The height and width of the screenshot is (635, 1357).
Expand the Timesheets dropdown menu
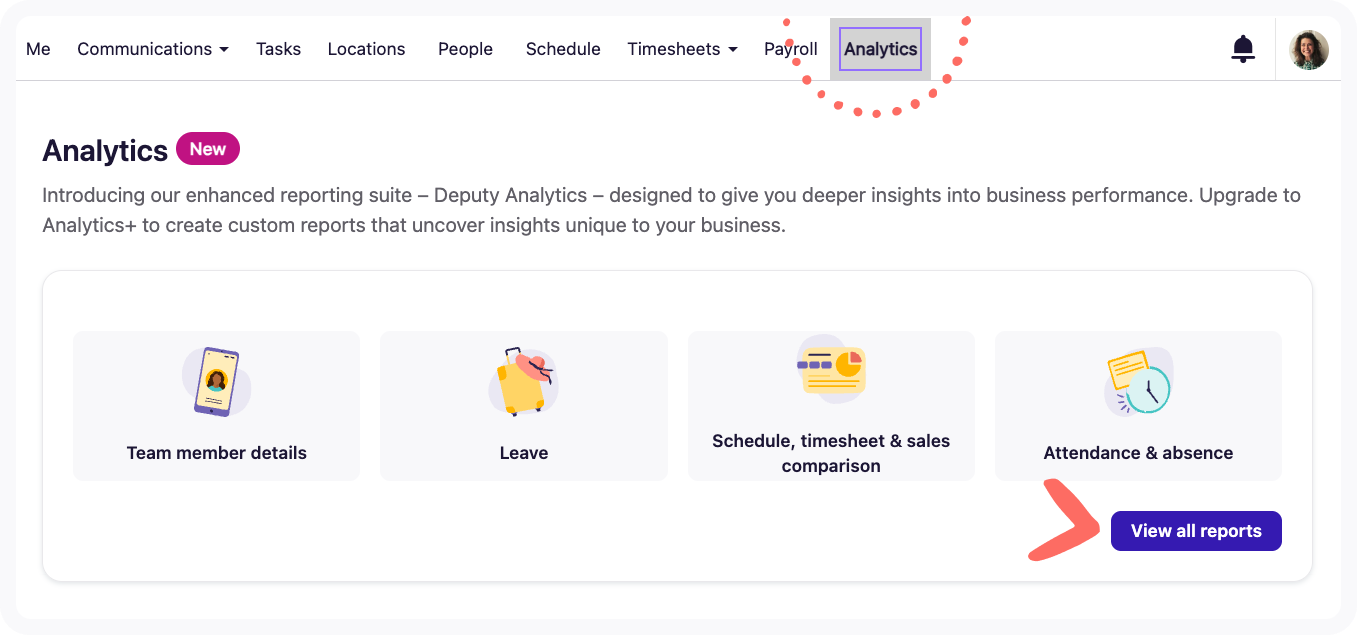click(682, 49)
